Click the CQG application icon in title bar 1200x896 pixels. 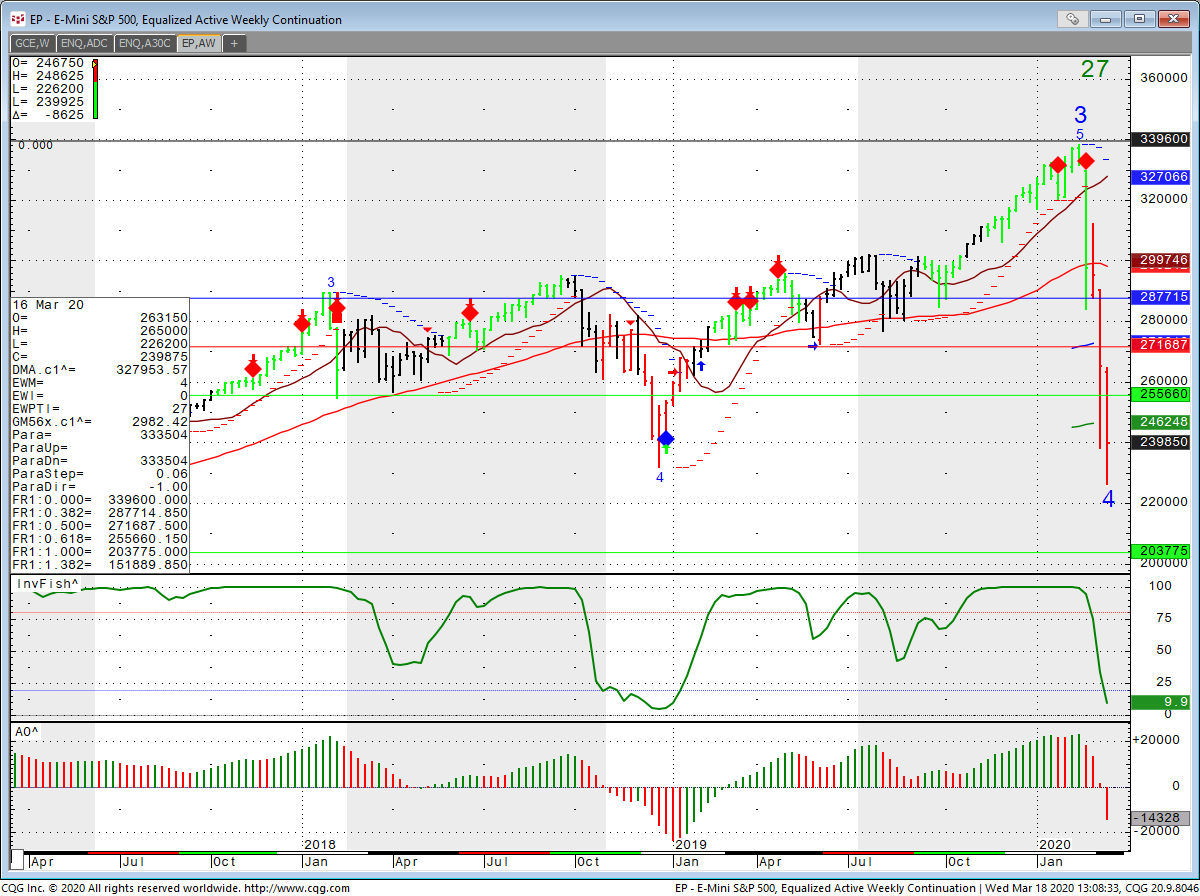pos(18,19)
